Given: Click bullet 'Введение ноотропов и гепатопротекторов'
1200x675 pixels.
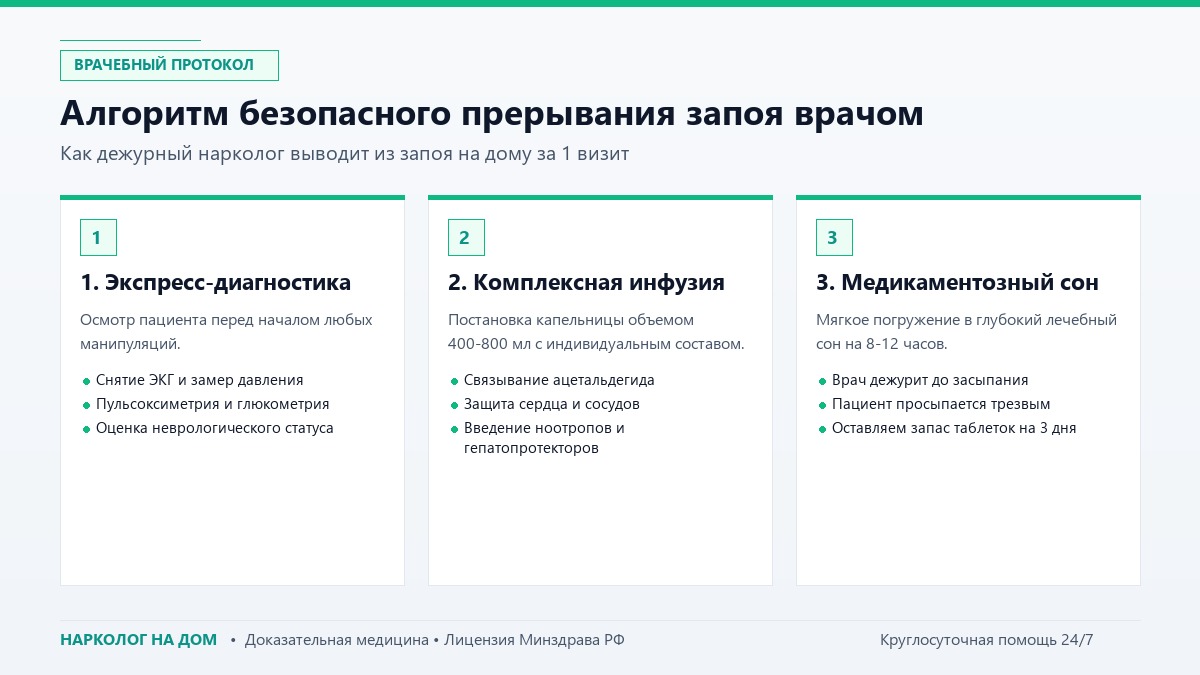Looking at the screenshot, I should click(x=544, y=438).
